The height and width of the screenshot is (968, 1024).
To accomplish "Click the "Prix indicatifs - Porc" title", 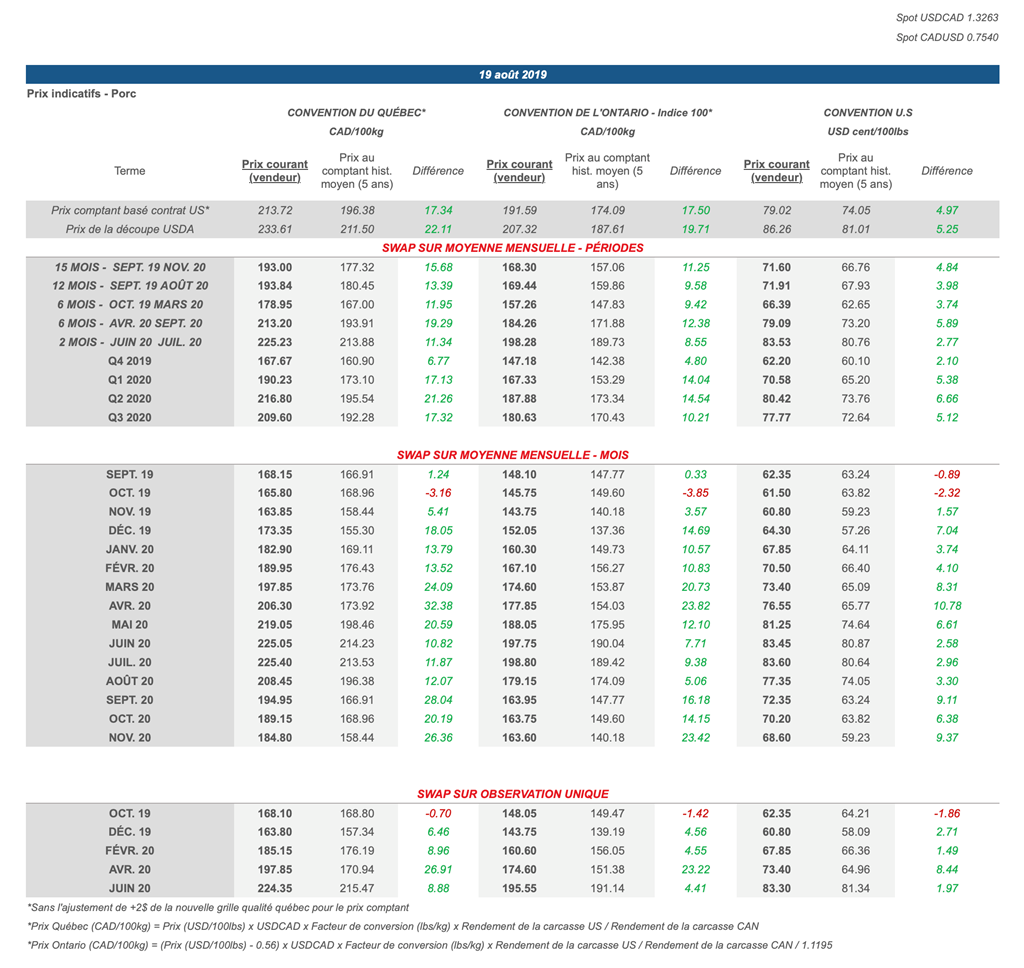I will 82,94.
